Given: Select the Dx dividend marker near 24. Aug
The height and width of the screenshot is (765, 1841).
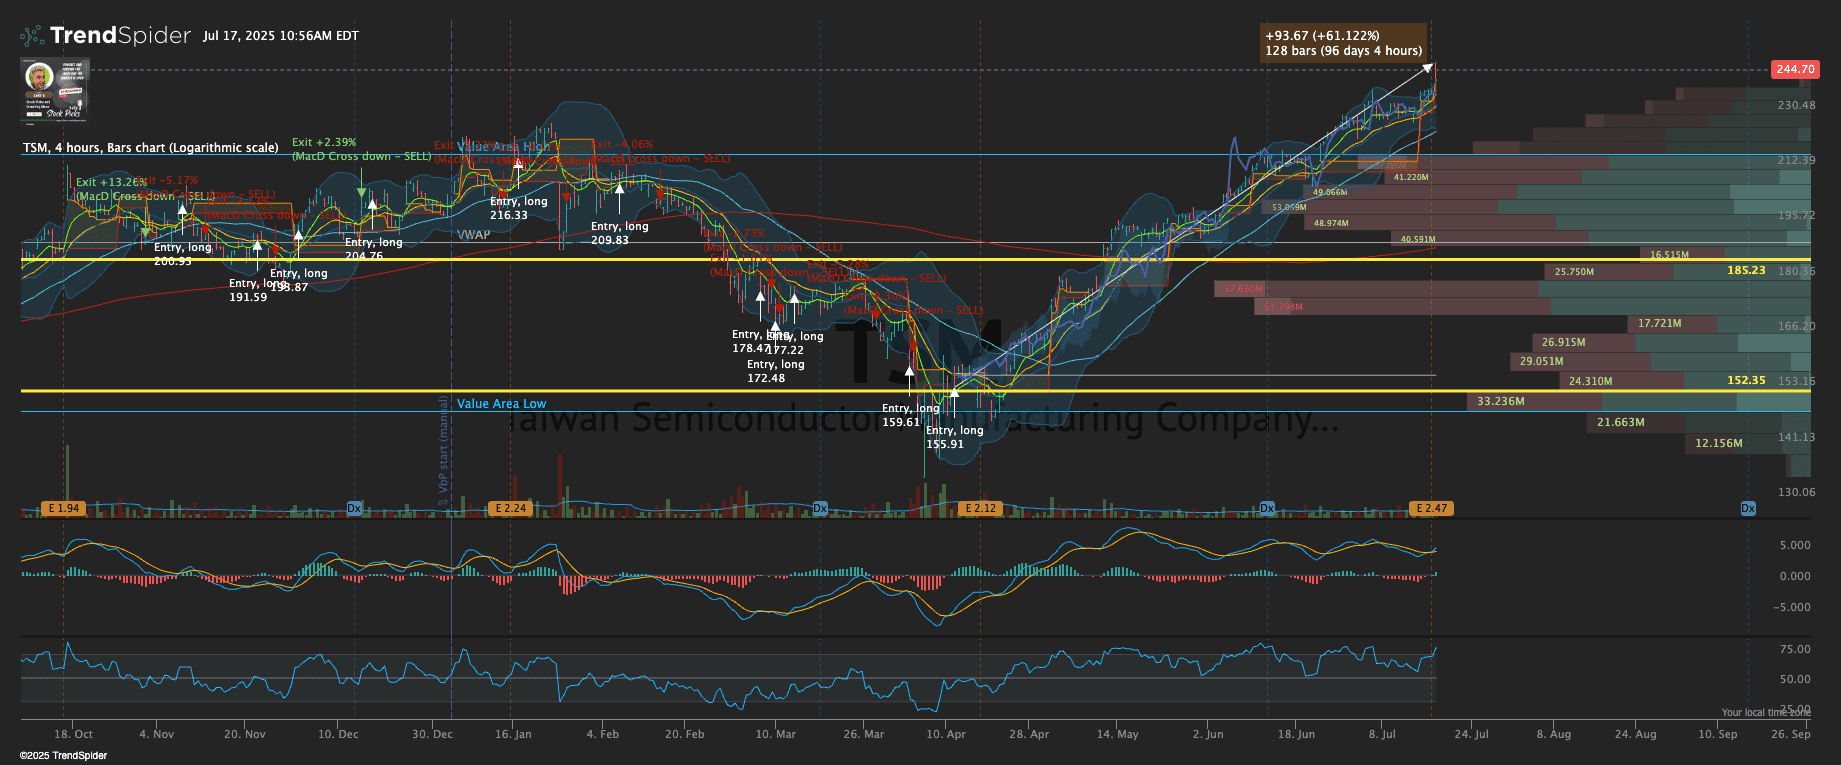Looking at the screenshot, I should tap(1748, 509).
